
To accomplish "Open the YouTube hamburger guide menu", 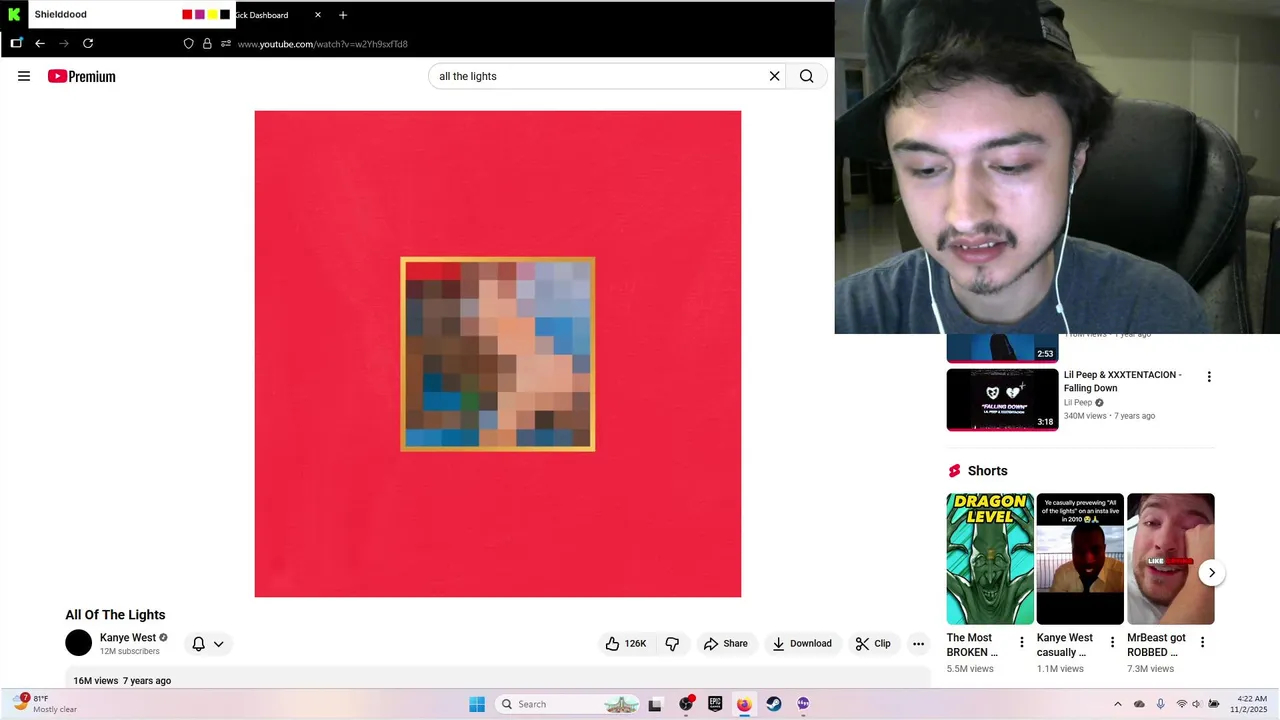I will click(24, 76).
